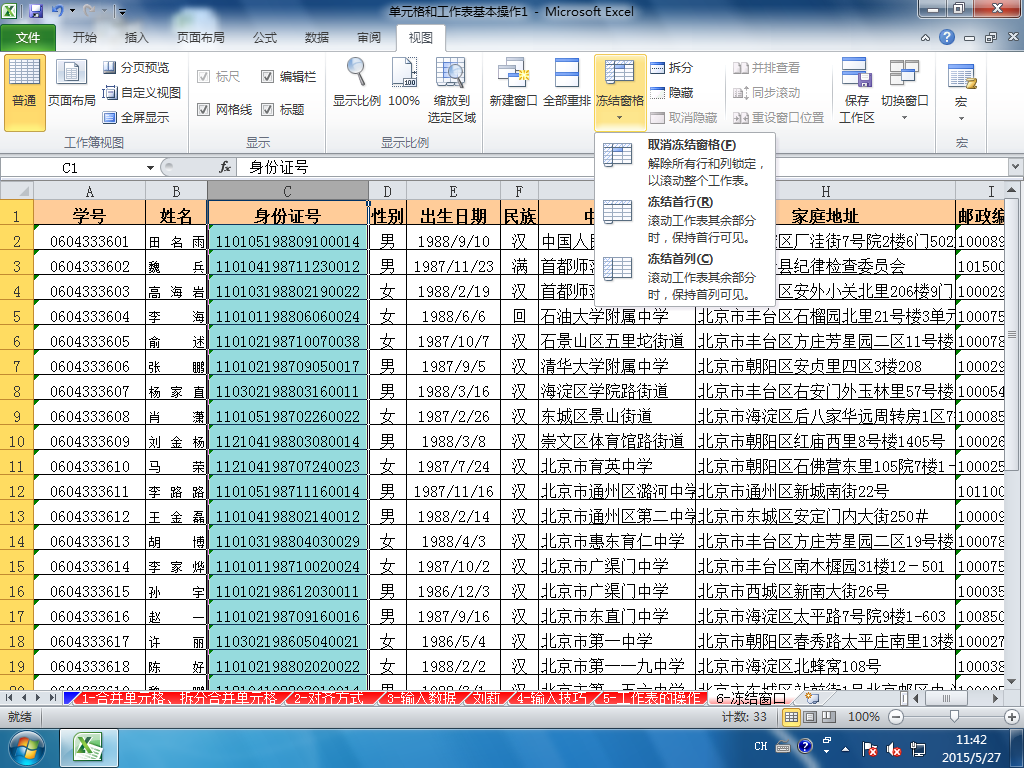Customize quick access toolbar dropdown
1024x768 pixels.
[122, 12]
